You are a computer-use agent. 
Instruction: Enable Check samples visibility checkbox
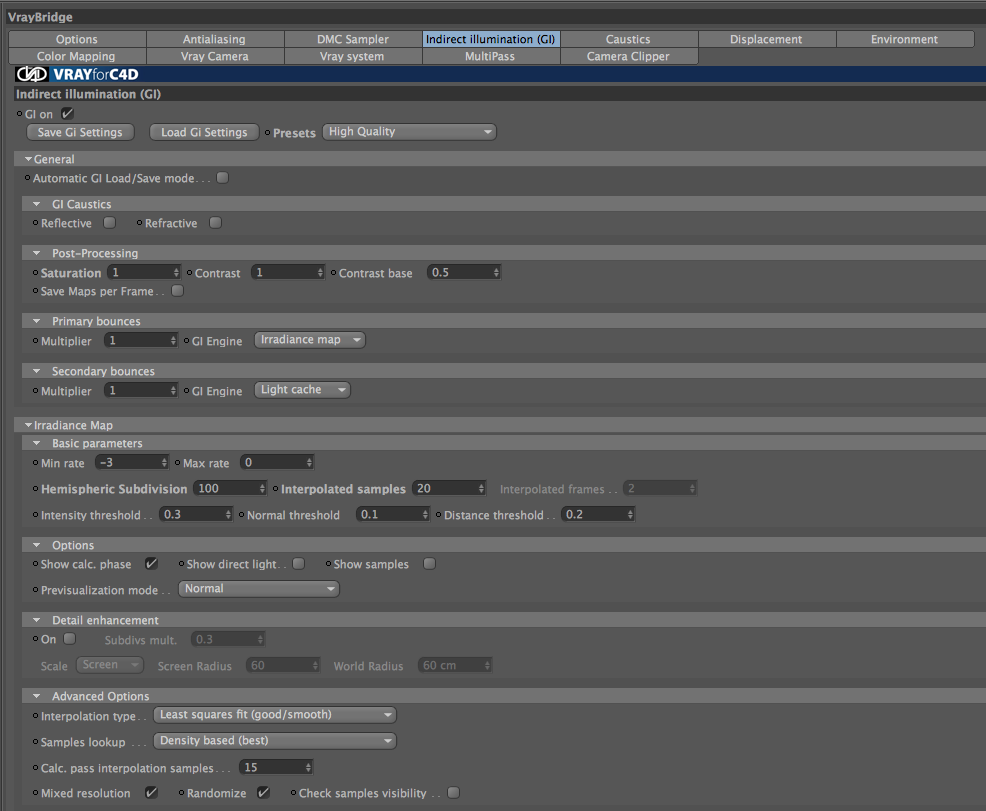(x=453, y=792)
